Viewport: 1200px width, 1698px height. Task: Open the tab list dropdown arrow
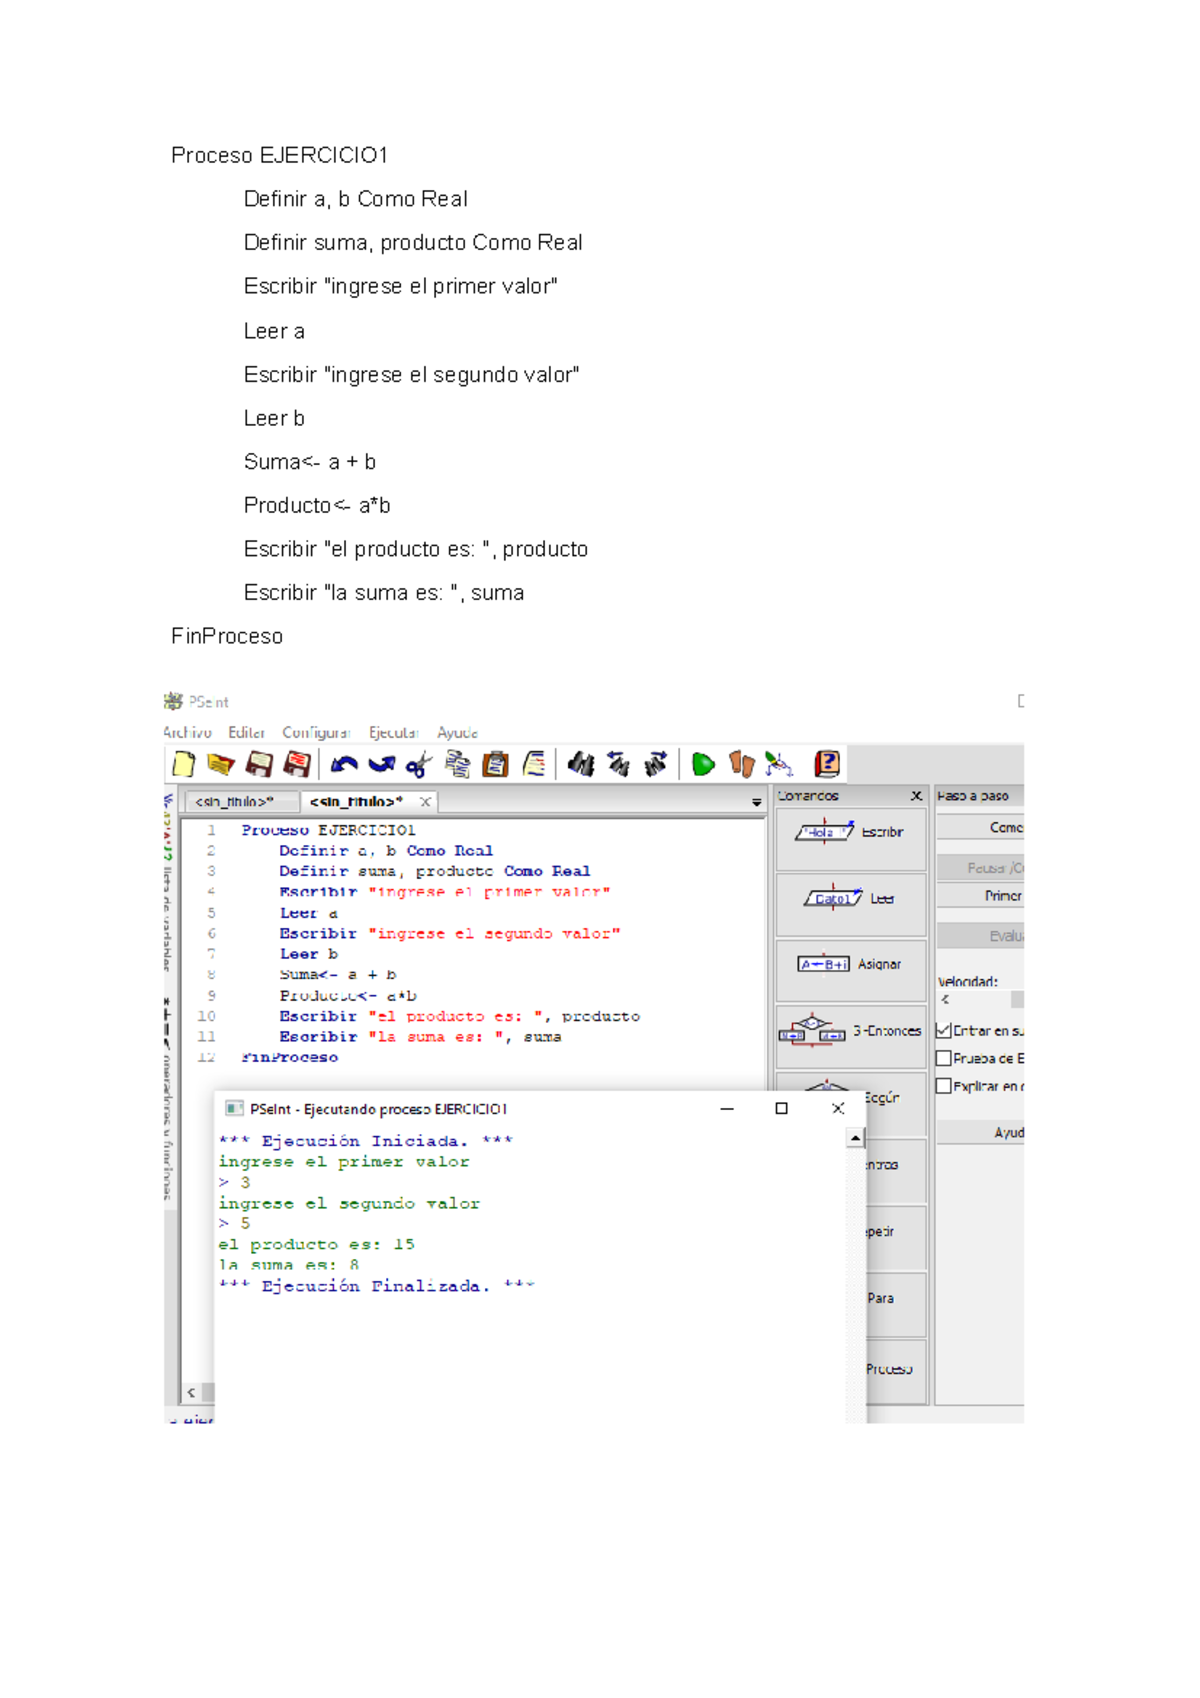click(757, 802)
